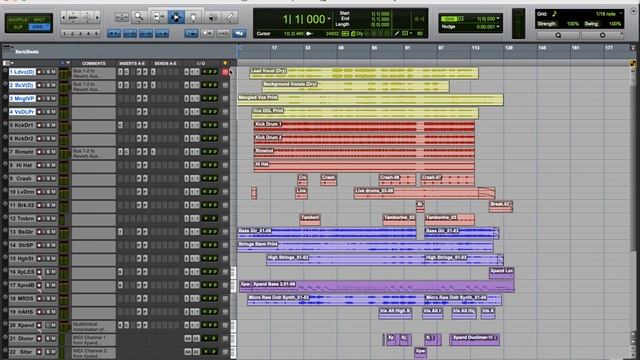Click the I/O column header
The image size is (640, 360).
(201, 64)
